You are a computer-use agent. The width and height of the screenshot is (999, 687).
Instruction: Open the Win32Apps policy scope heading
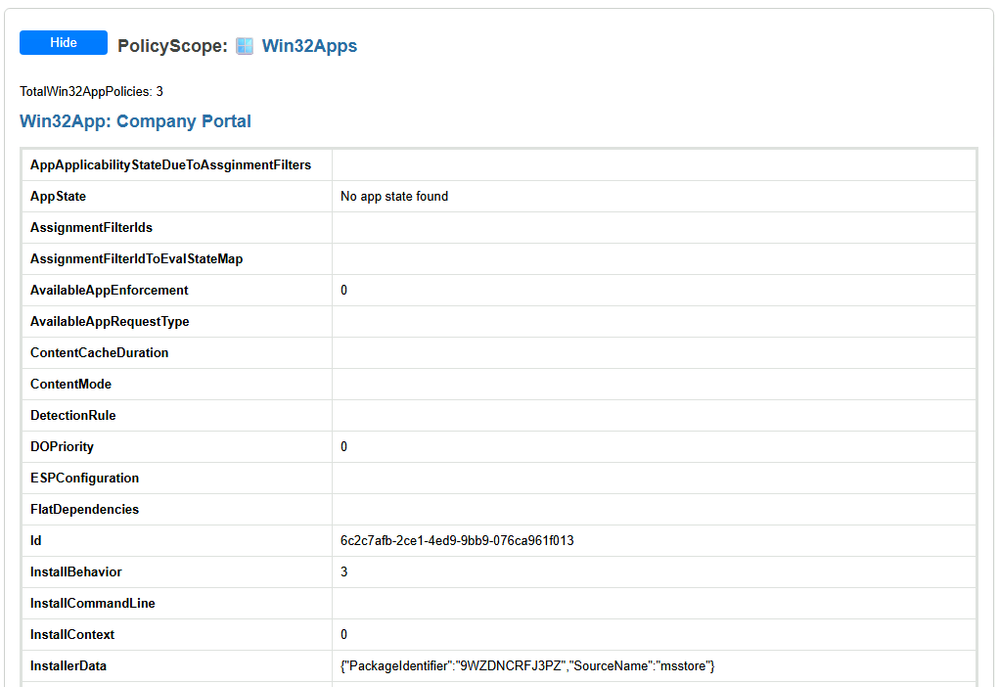pos(309,46)
